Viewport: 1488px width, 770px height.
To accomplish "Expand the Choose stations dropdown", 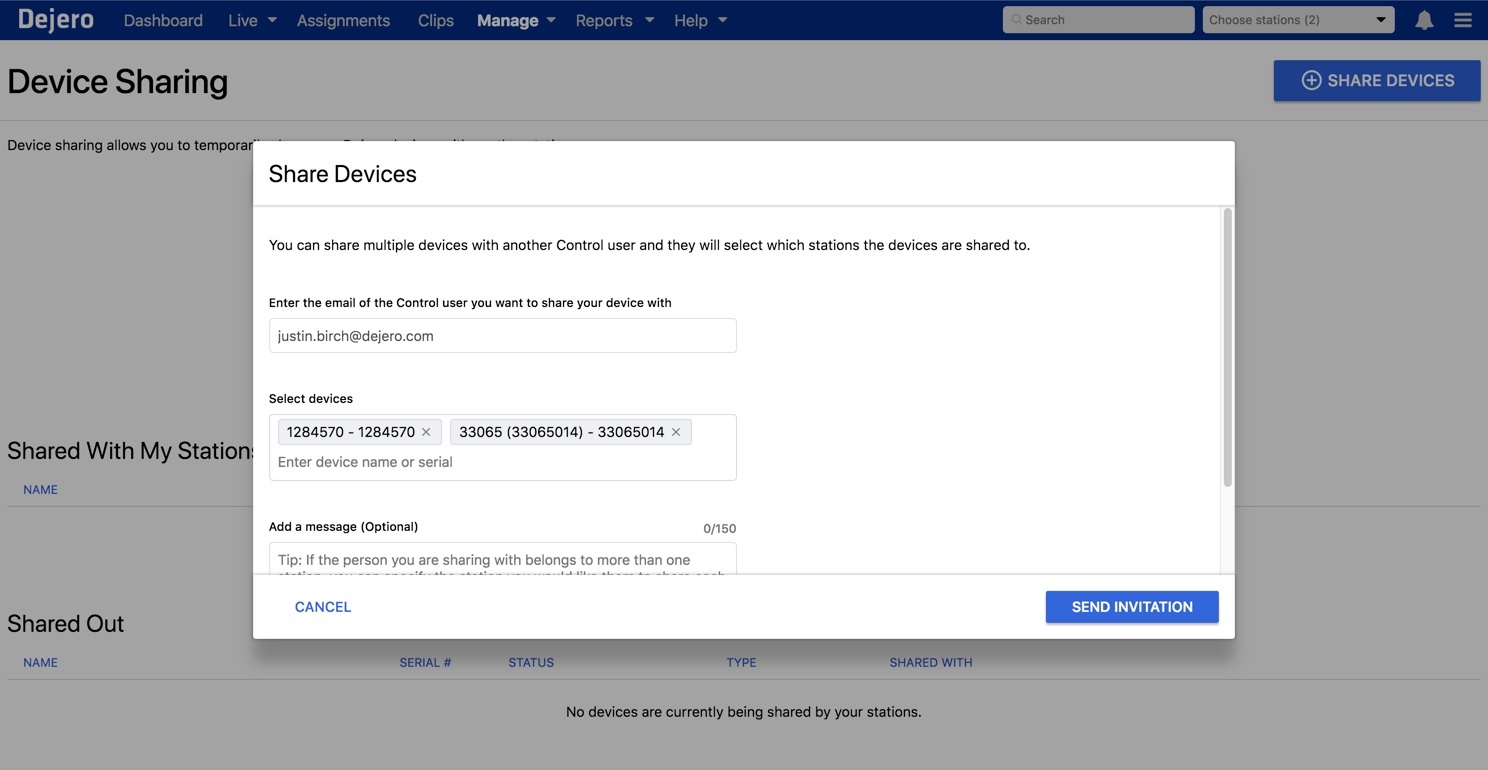I will pyautogui.click(x=1297, y=20).
